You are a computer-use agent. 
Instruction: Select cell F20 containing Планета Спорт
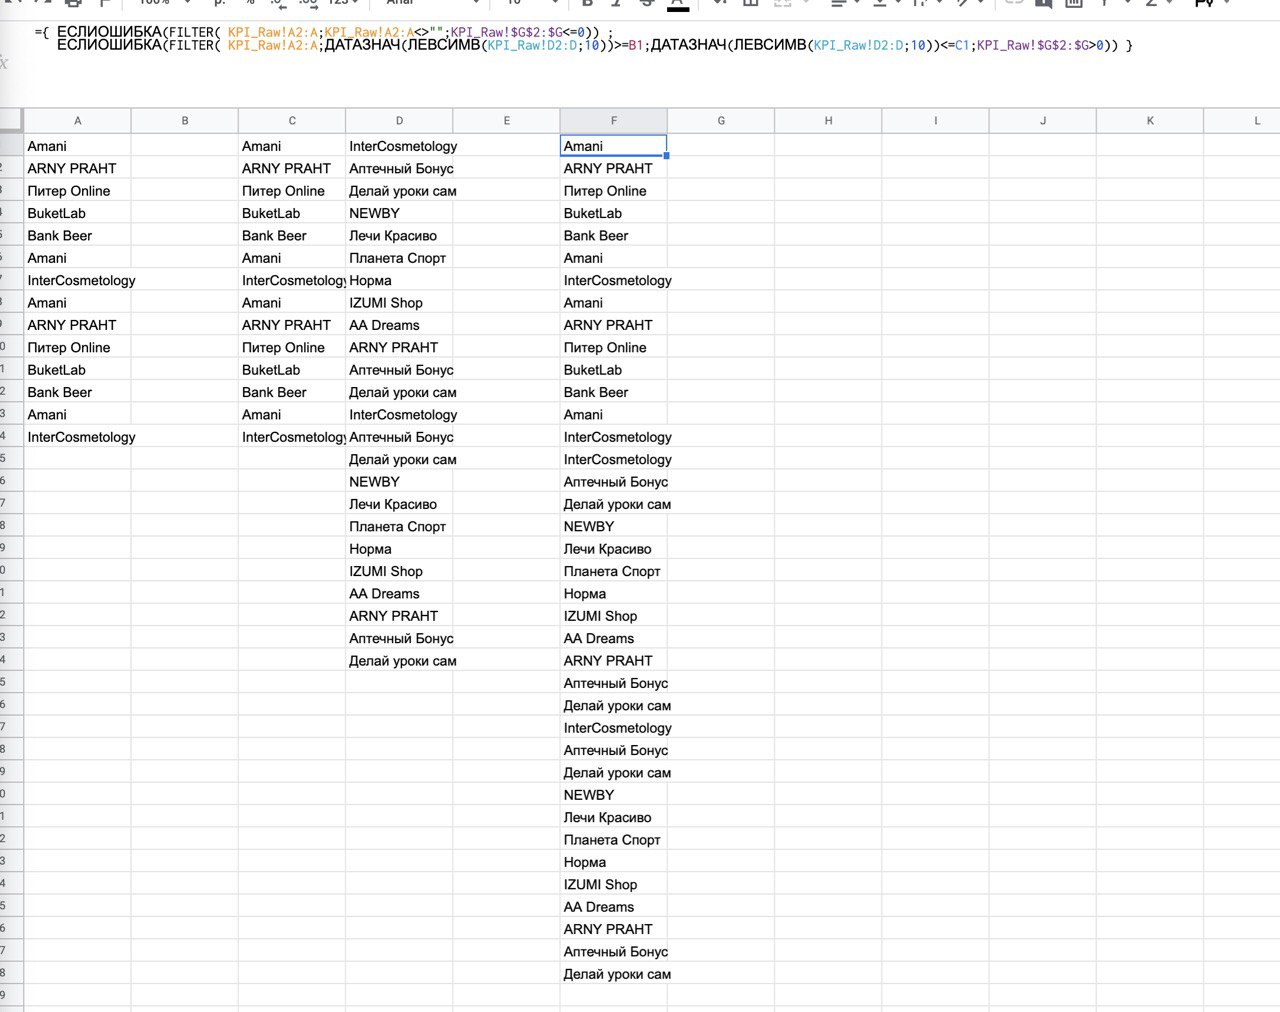click(x=614, y=571)
